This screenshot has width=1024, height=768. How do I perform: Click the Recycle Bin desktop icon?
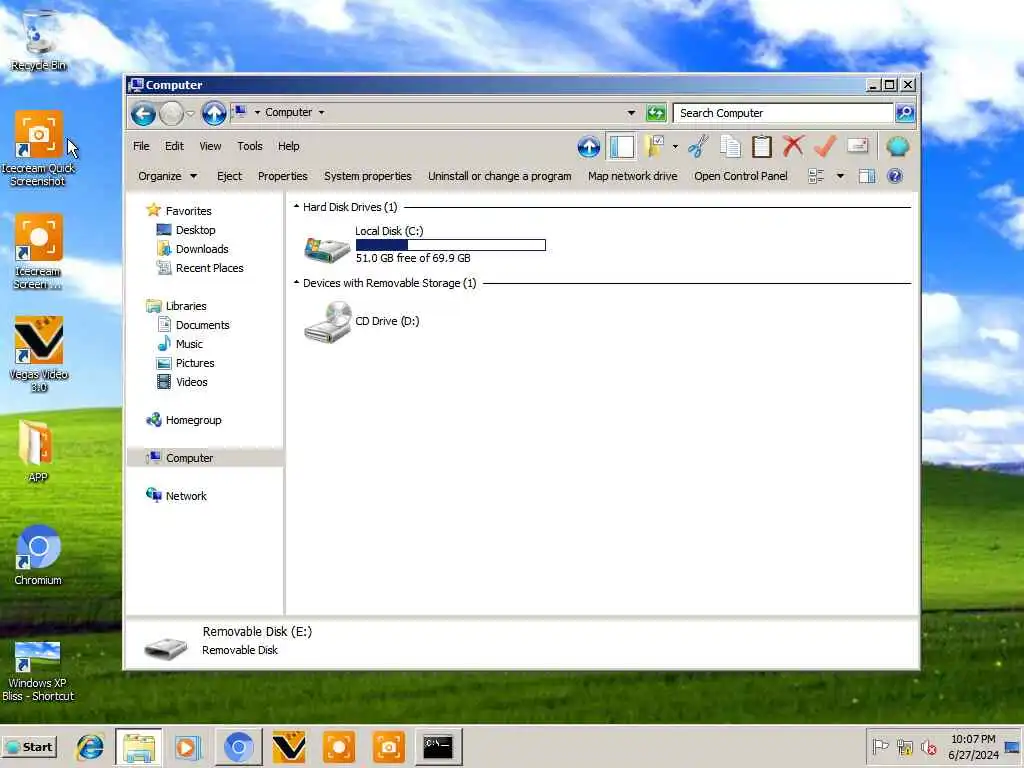click(39, 40)
